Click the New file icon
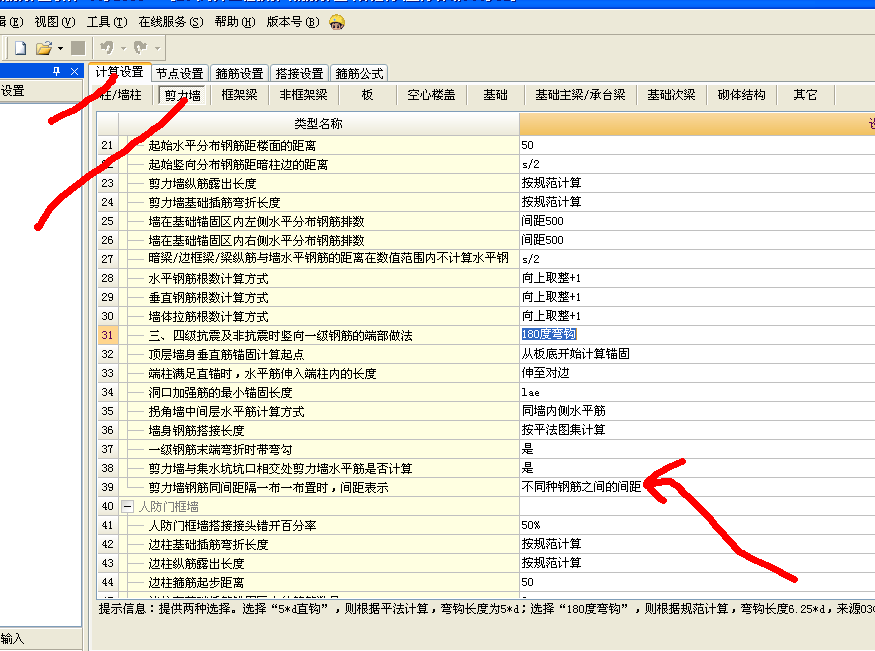Image resolution: width=875 pixels, height=651 pixels. [x=21, y=49]
